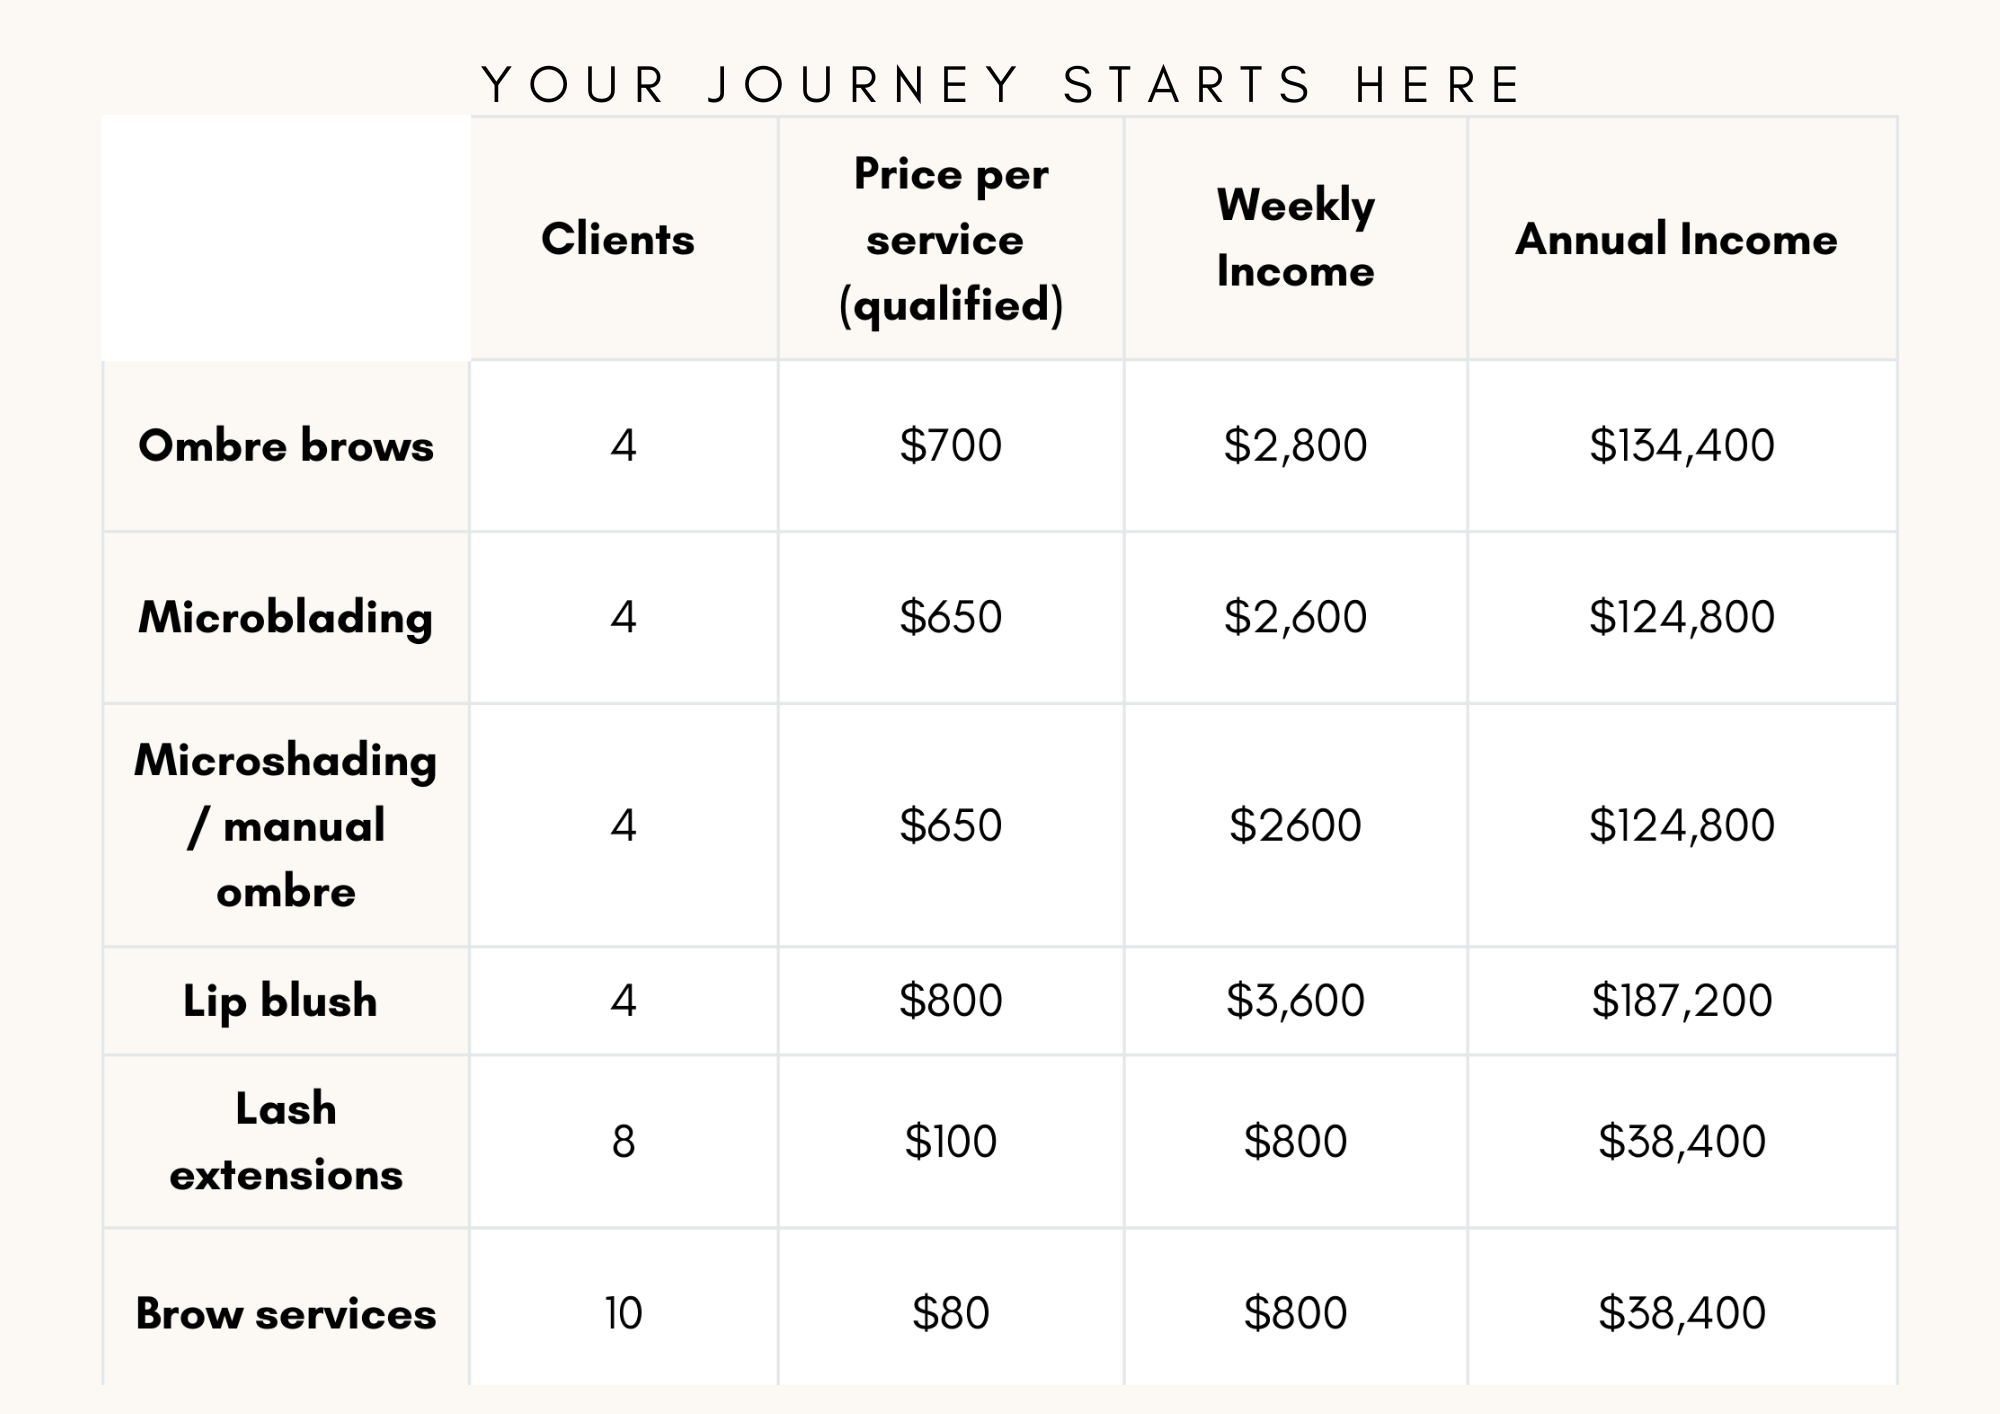Click the $187,200 annual income cell

(1682, 1000)
